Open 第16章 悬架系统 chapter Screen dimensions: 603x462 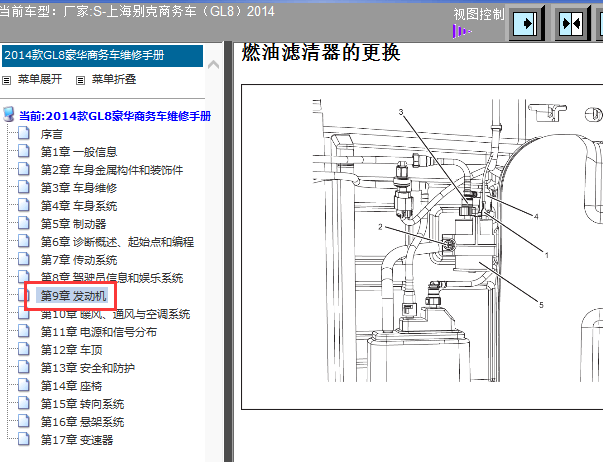click(x=83, y=422)
